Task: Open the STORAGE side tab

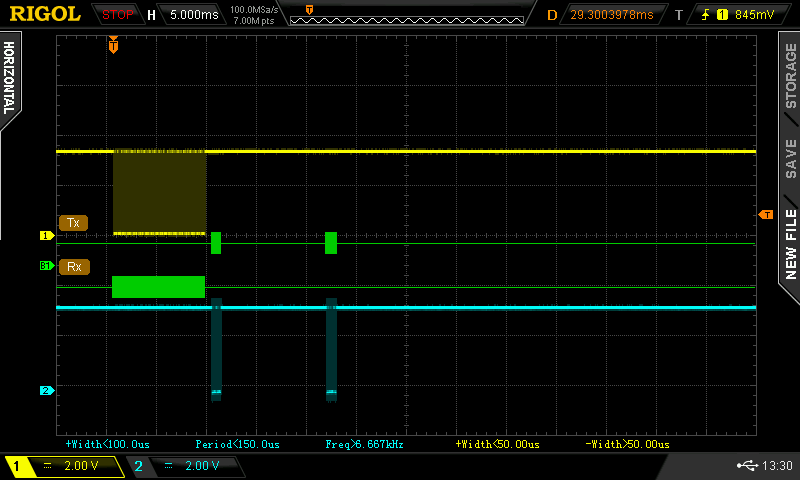Action: [790, 75]
